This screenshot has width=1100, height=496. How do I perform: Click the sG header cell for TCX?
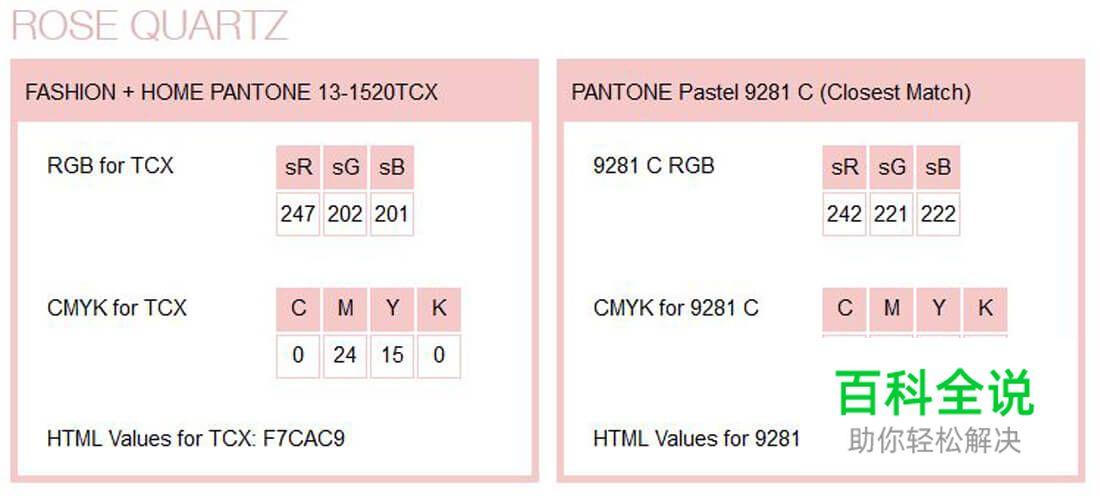tap(345, 168)
